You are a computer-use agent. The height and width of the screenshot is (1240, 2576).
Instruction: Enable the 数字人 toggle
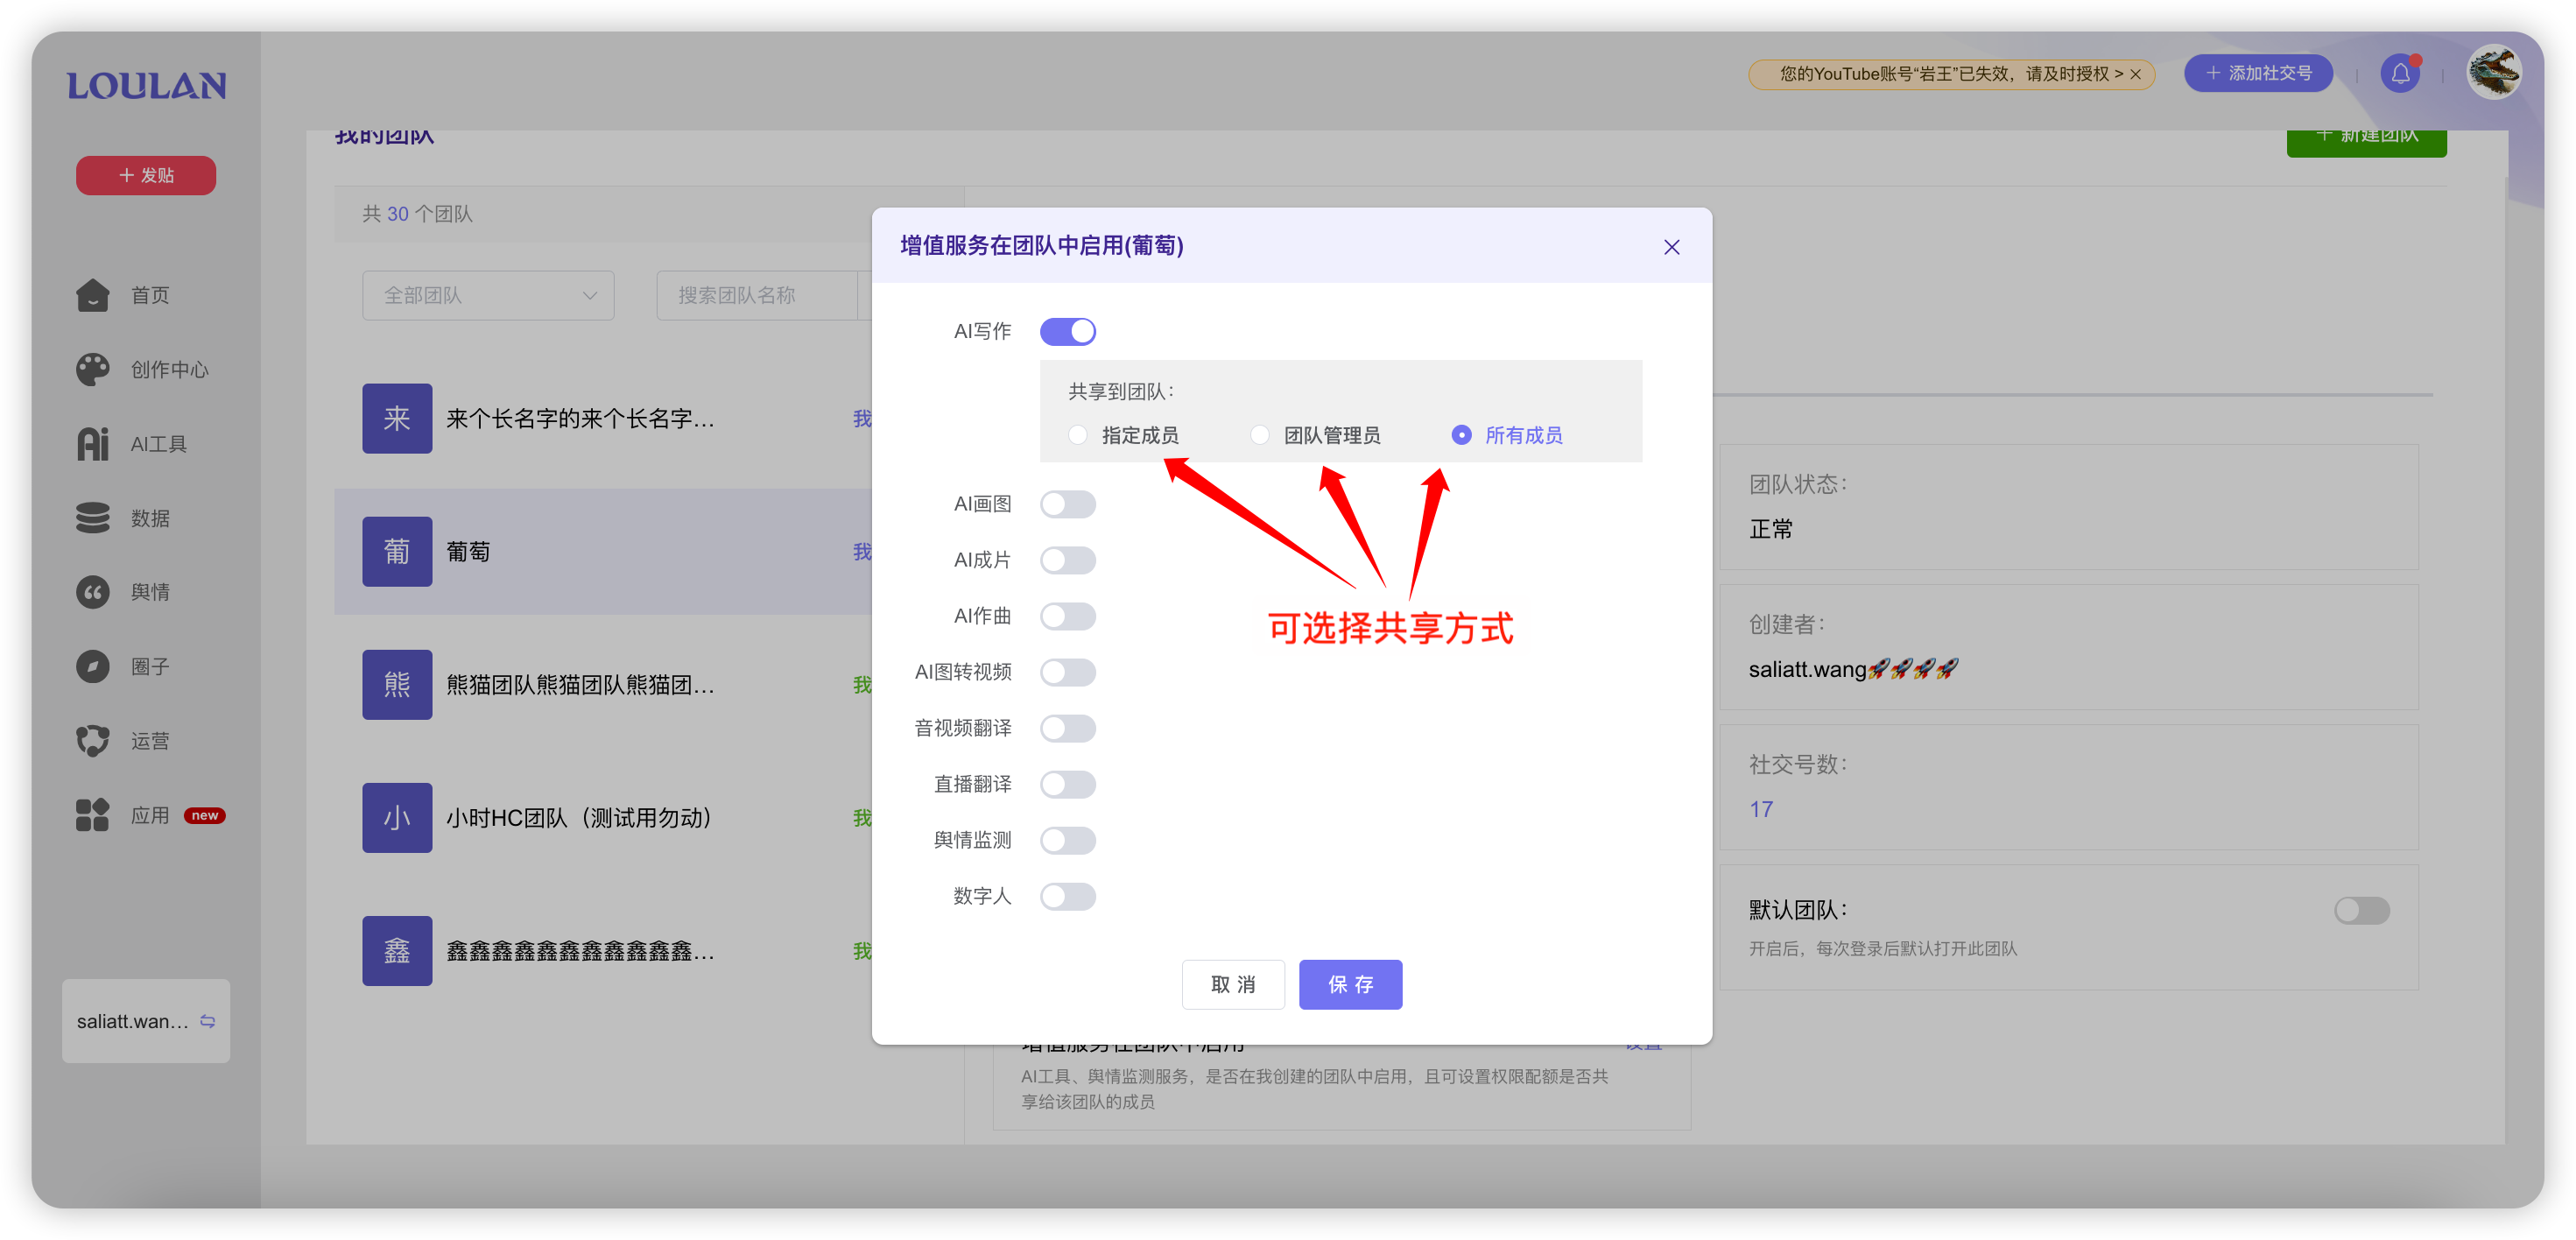tap(1067, 896)
